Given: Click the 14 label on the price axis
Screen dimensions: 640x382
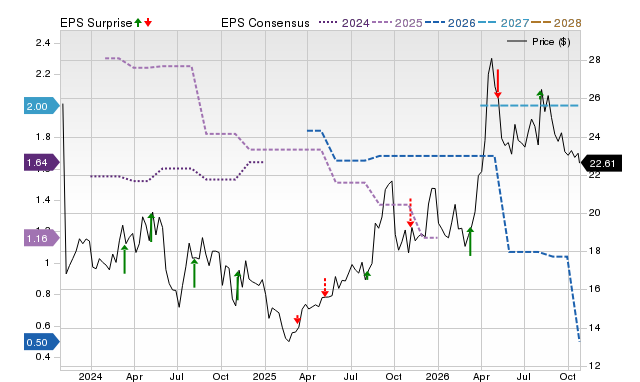Looking at the screenshot, I should click(594, 327).
